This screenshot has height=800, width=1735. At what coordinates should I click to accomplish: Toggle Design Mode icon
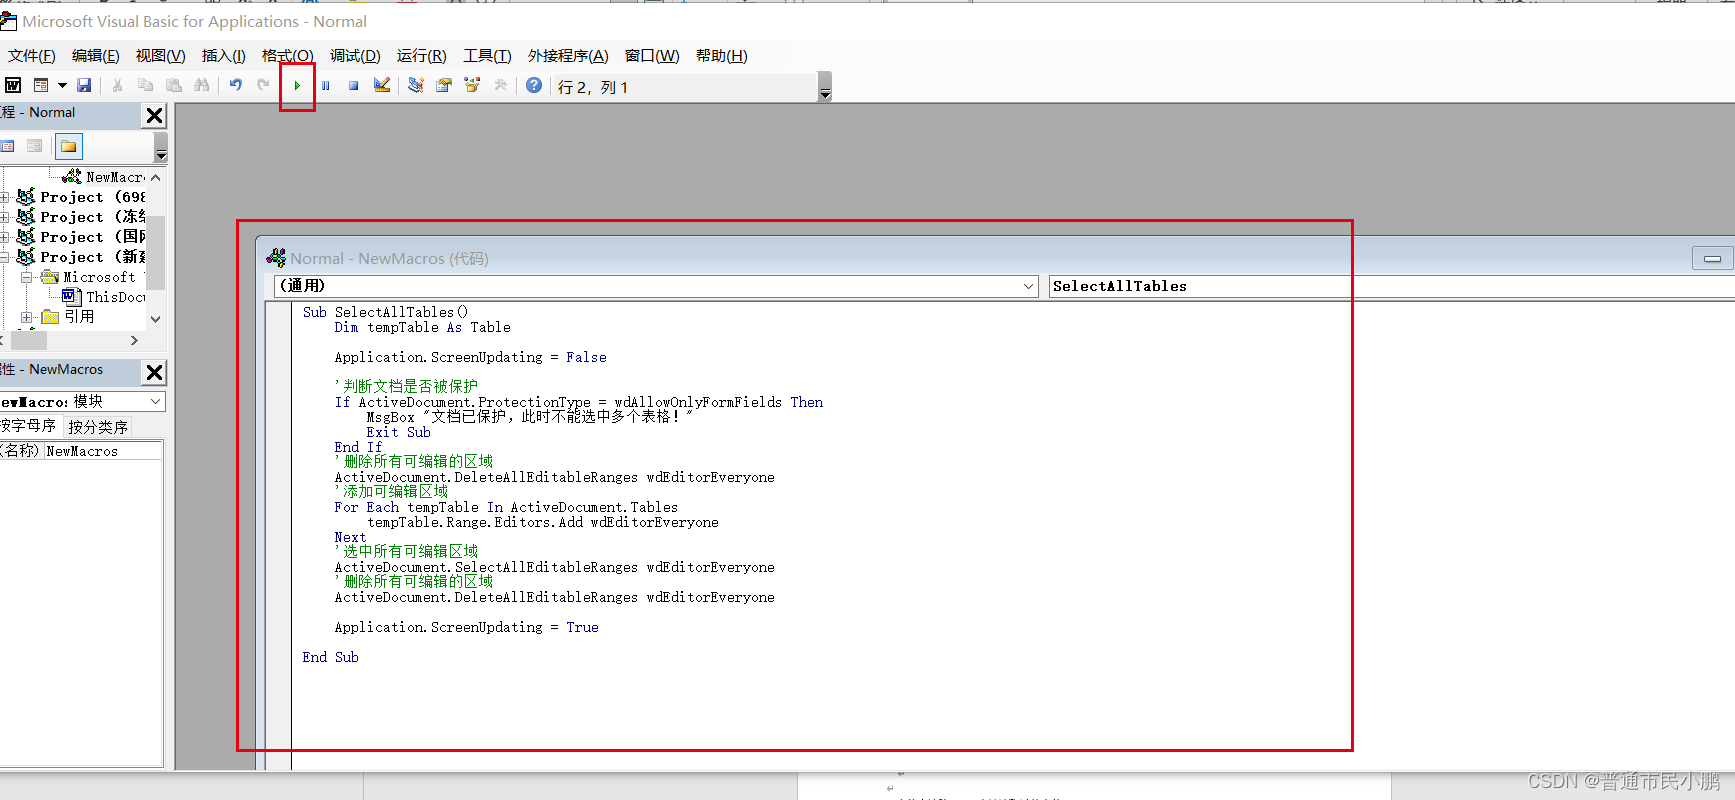(382, 86)
